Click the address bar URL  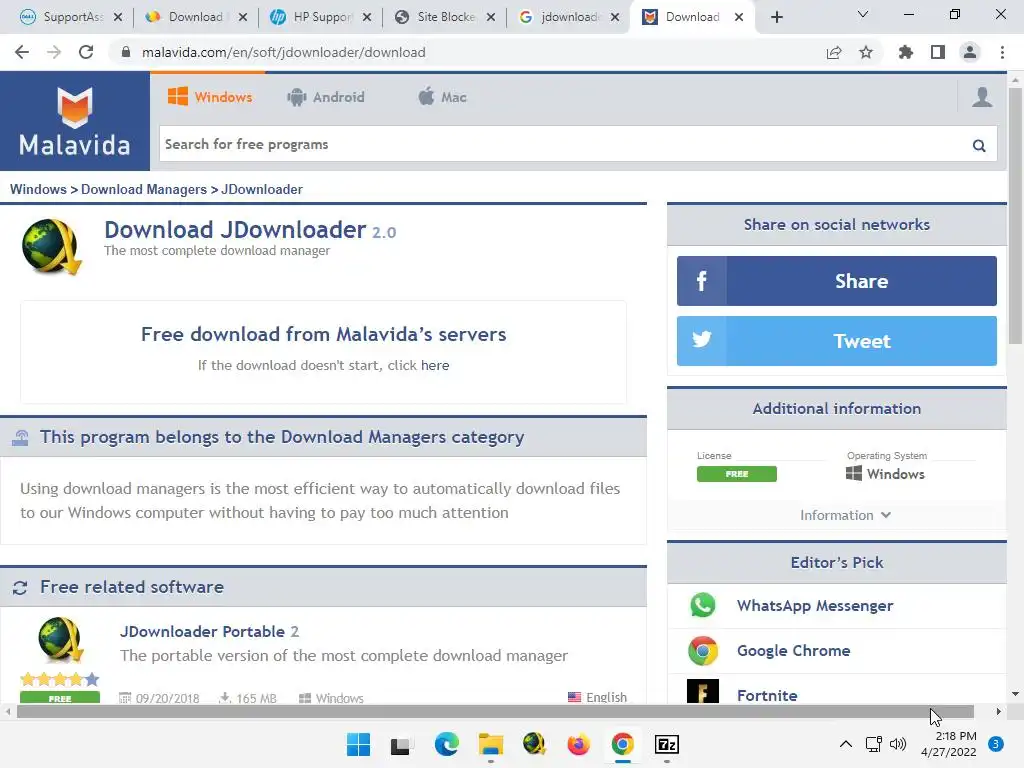click(283, 52)
